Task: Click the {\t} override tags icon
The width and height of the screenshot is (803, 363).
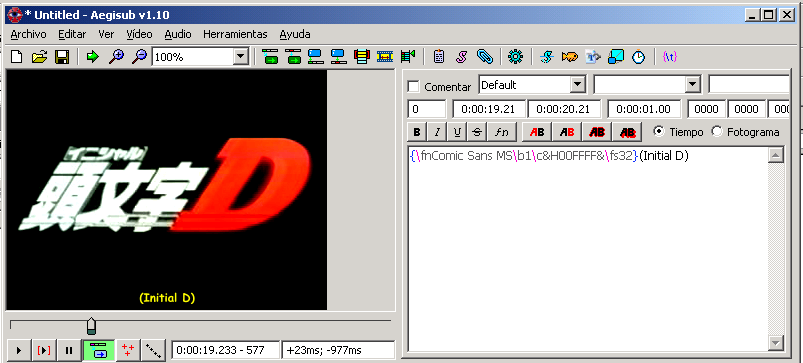Action: point(669,57)
